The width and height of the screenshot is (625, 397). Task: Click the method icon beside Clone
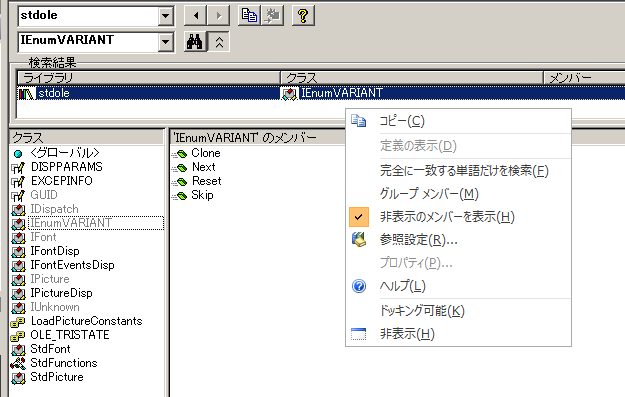pyautogui.click(x=180, y=153)
